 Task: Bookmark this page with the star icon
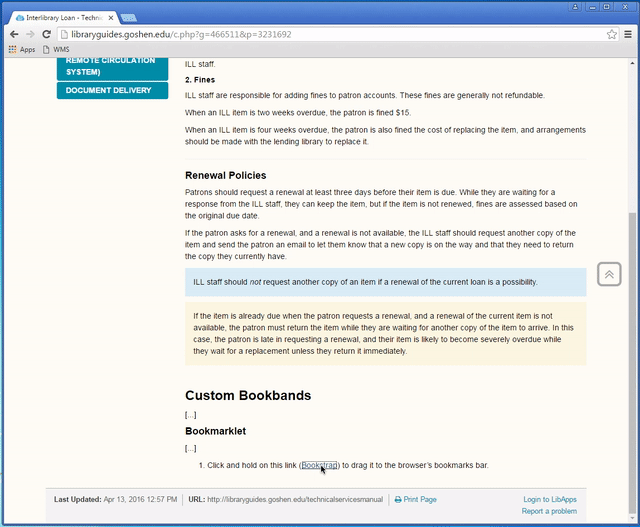click(612, 34)
